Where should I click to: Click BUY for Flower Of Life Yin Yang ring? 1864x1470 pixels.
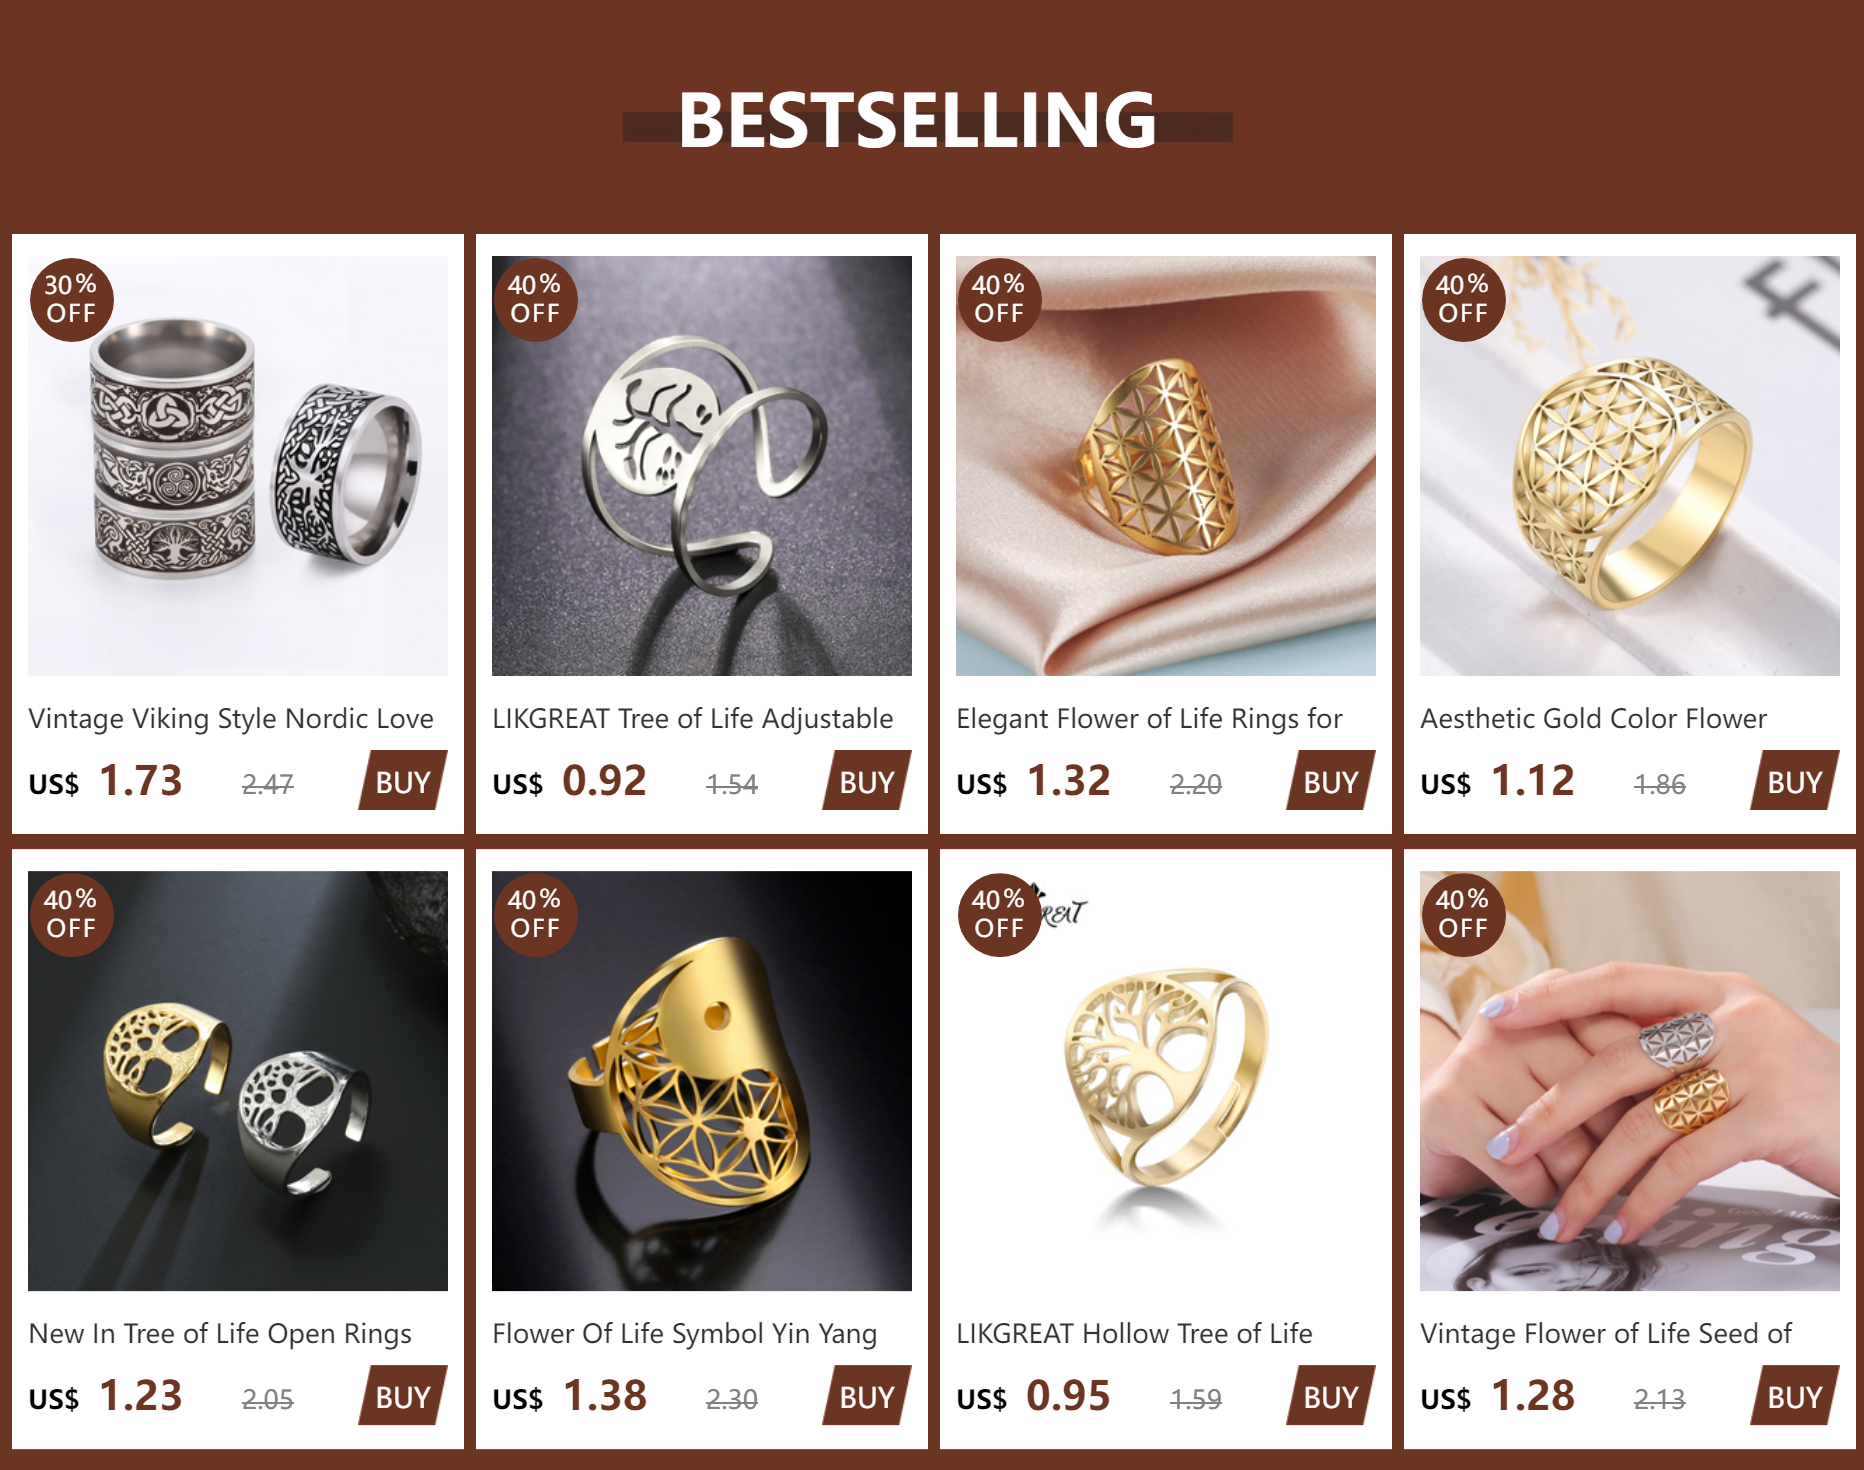[867, 1395]
